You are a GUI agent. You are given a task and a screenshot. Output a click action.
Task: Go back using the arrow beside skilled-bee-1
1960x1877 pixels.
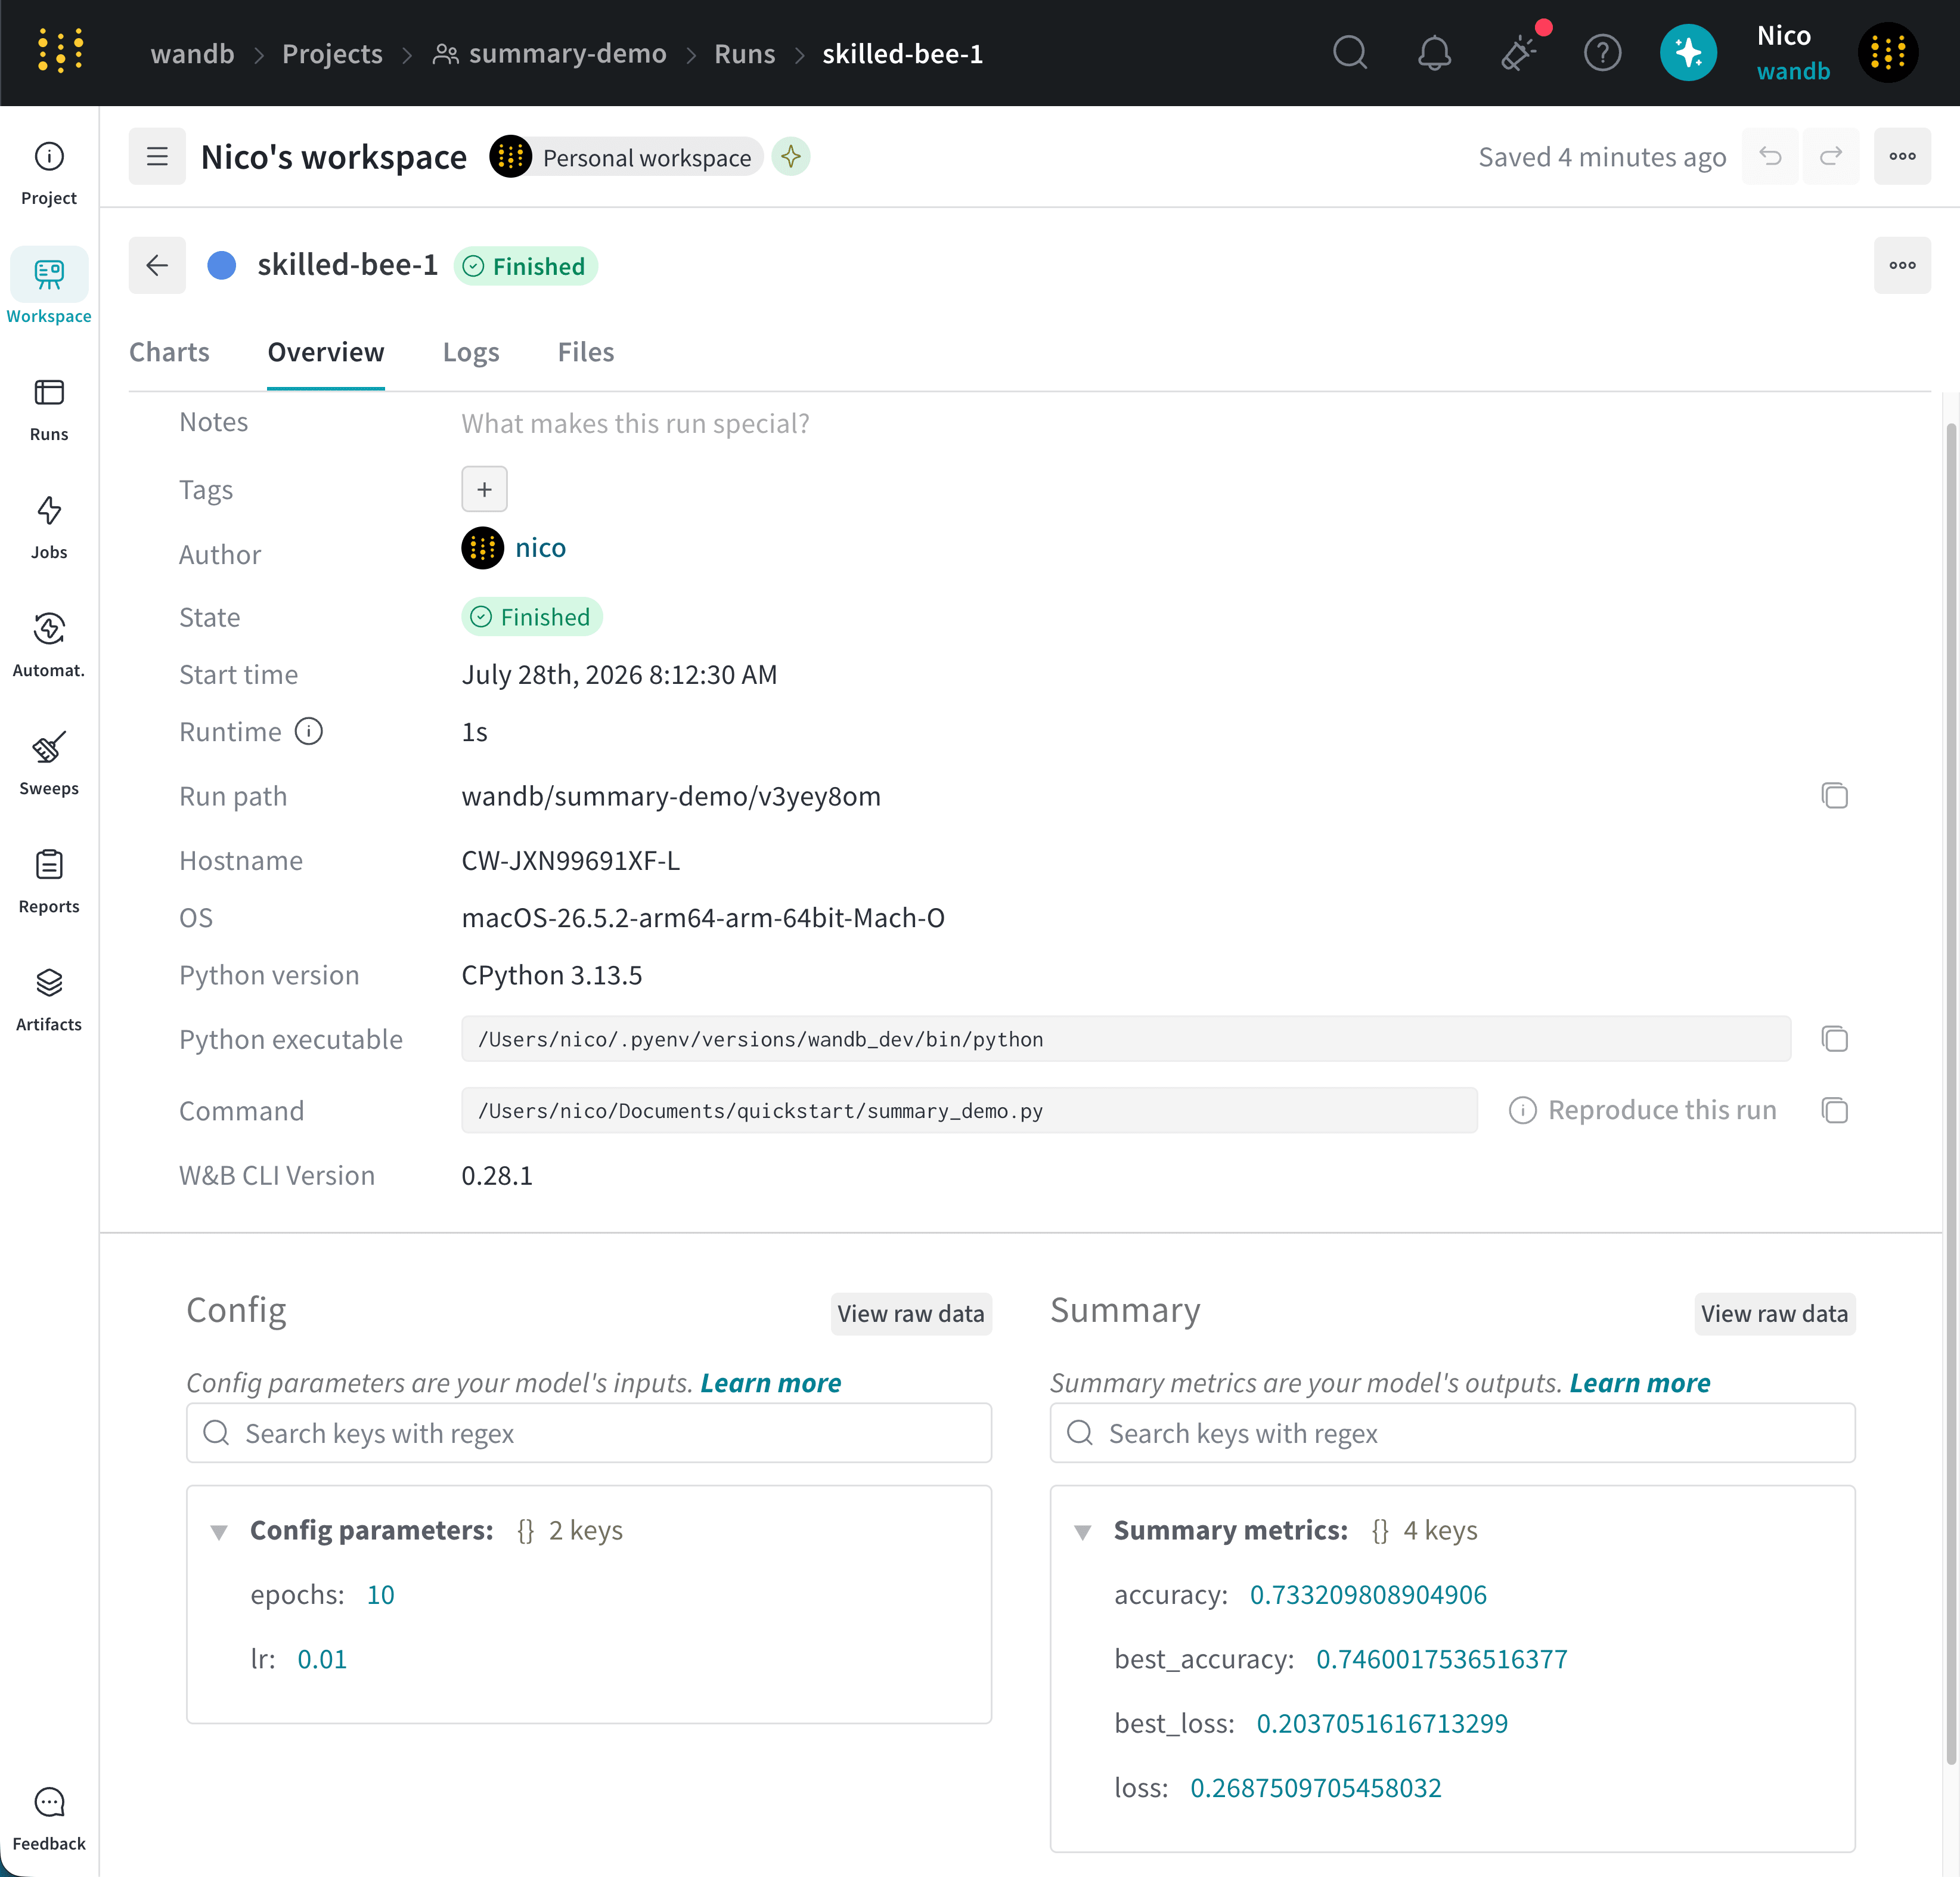coord(157,265)
